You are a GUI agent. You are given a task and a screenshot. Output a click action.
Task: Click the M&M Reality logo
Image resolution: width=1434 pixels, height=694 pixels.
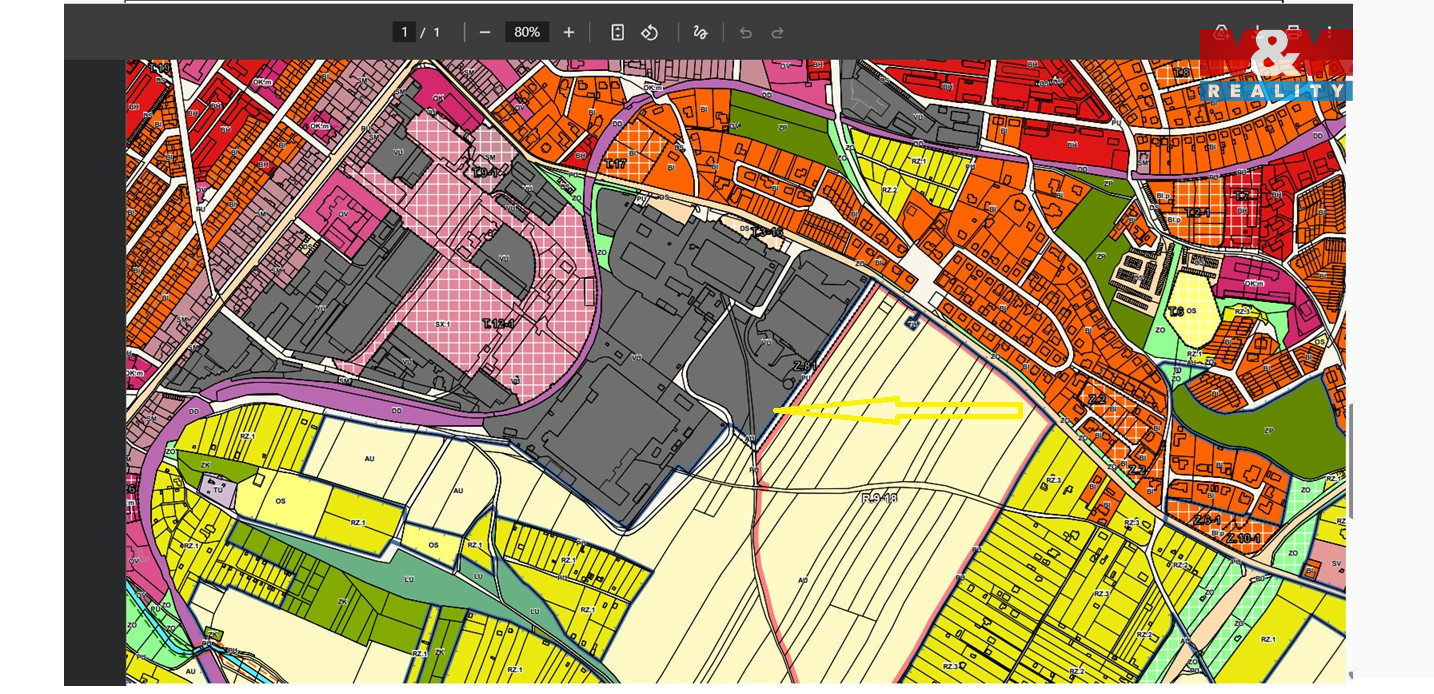point(1276,65)
